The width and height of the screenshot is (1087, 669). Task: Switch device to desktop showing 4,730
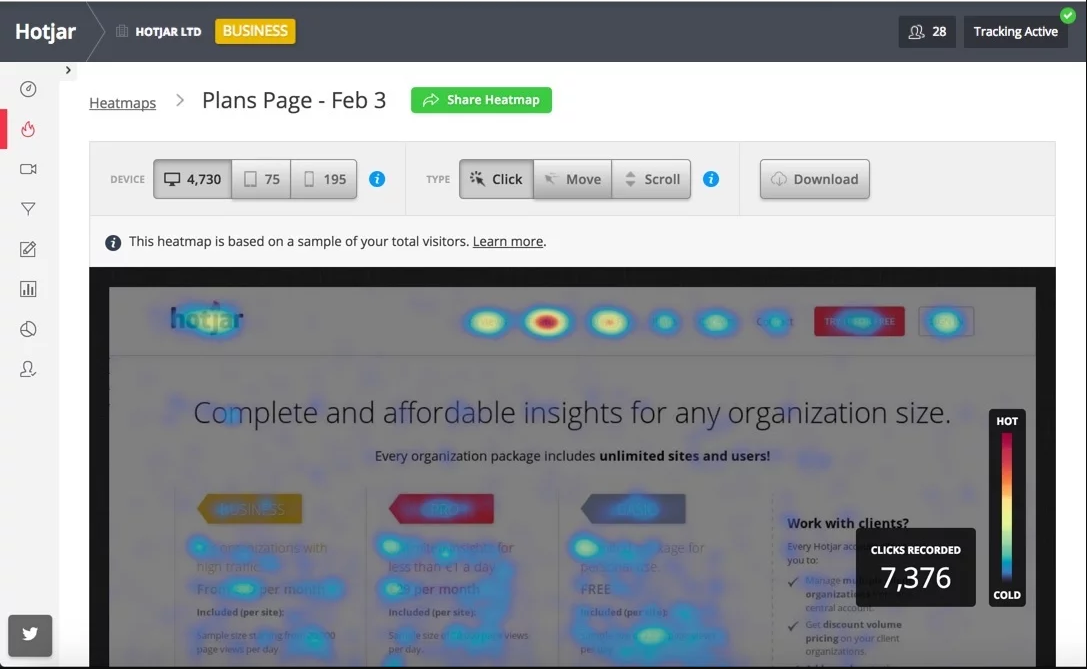[x=192, y=179]
